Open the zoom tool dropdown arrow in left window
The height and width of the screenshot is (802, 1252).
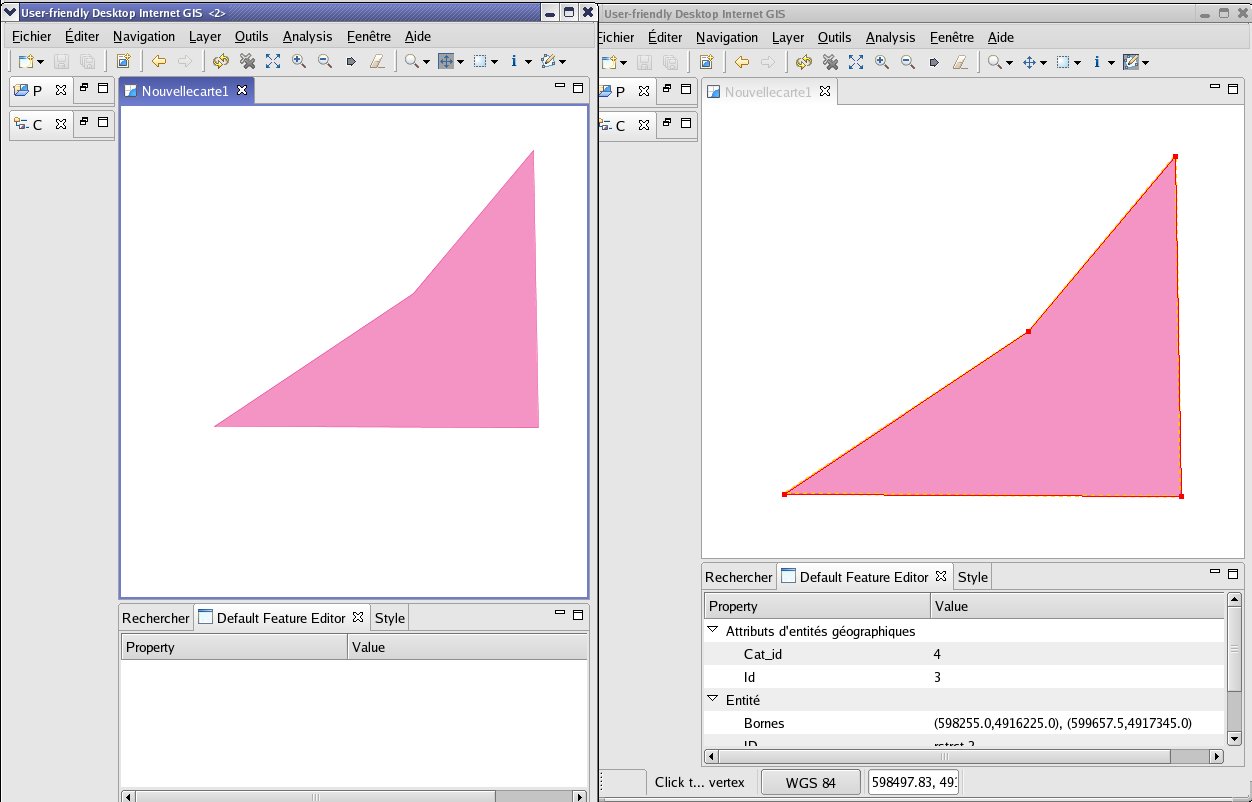coord(426,62)
